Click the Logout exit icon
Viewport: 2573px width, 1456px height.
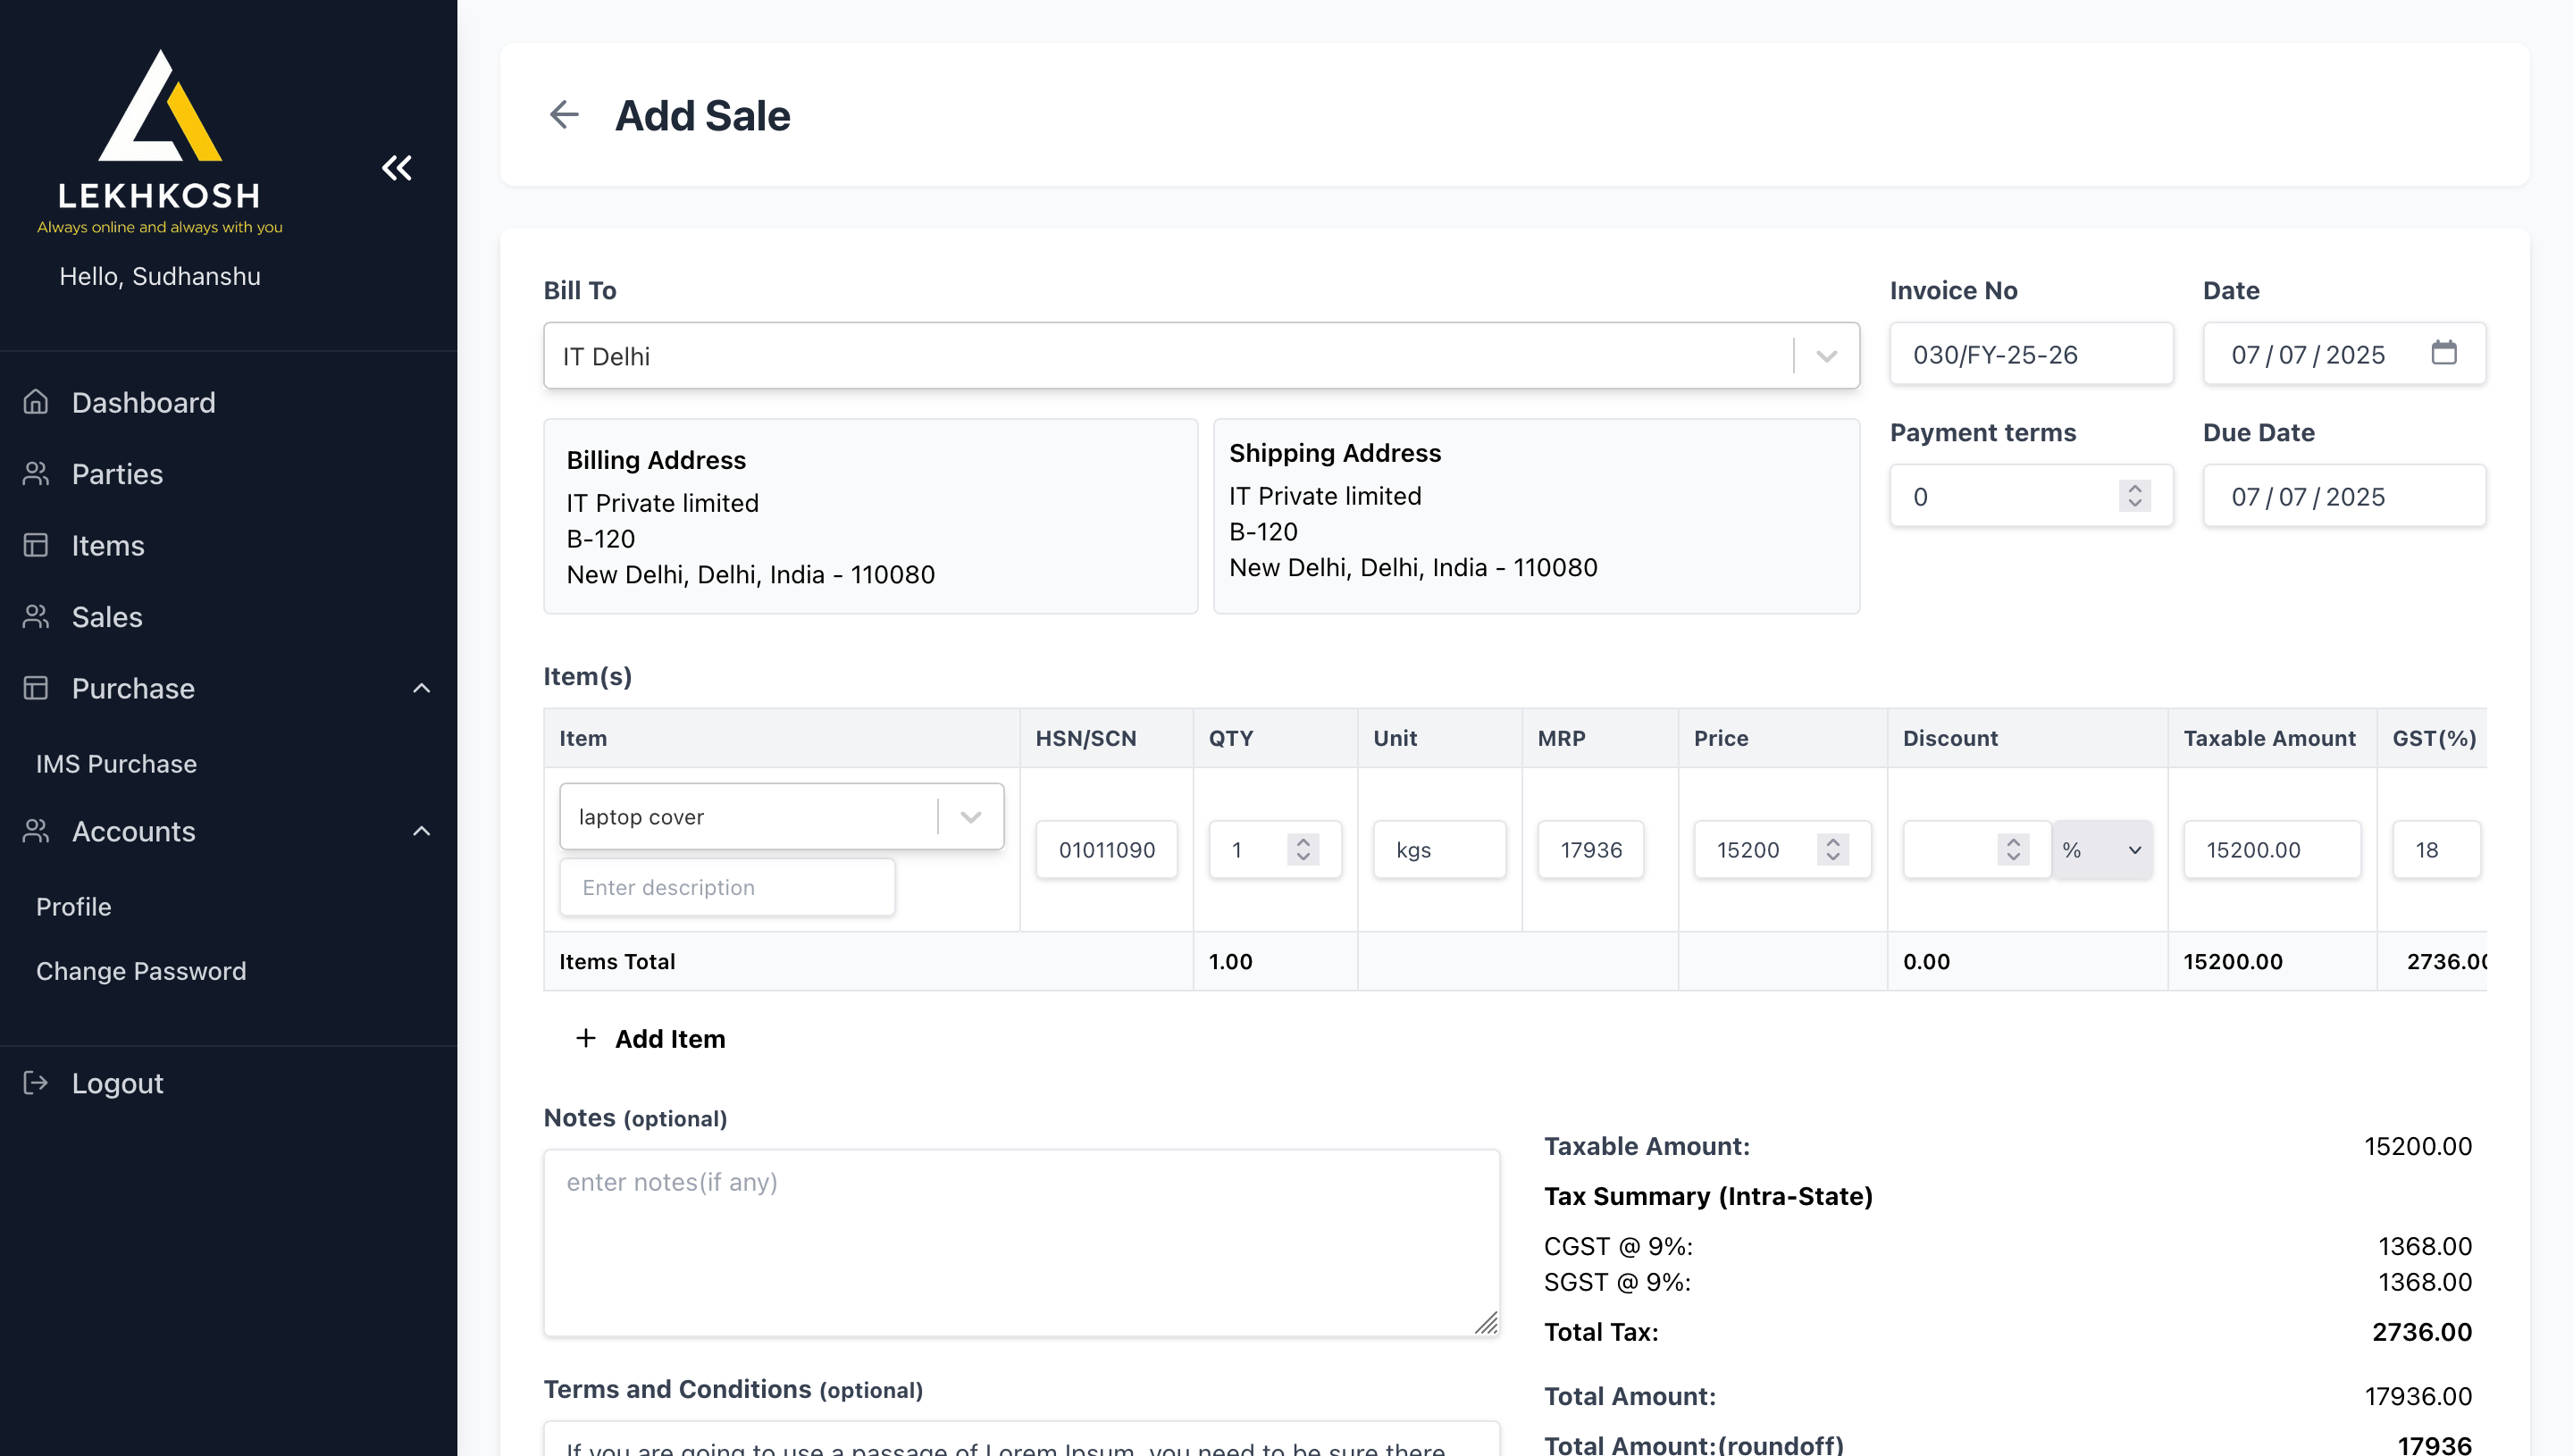coord(36,1083)
